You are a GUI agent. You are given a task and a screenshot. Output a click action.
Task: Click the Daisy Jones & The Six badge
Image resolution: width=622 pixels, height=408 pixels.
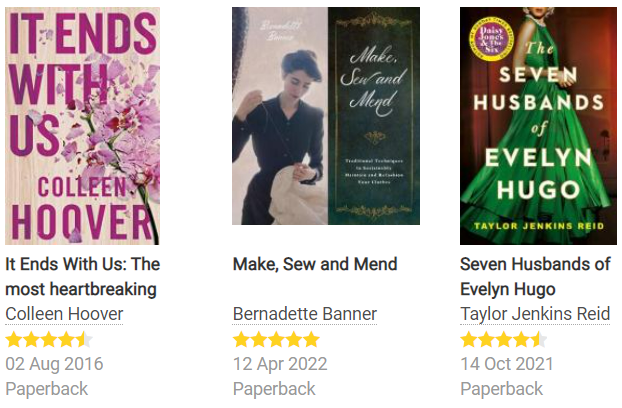pos(491,39)
